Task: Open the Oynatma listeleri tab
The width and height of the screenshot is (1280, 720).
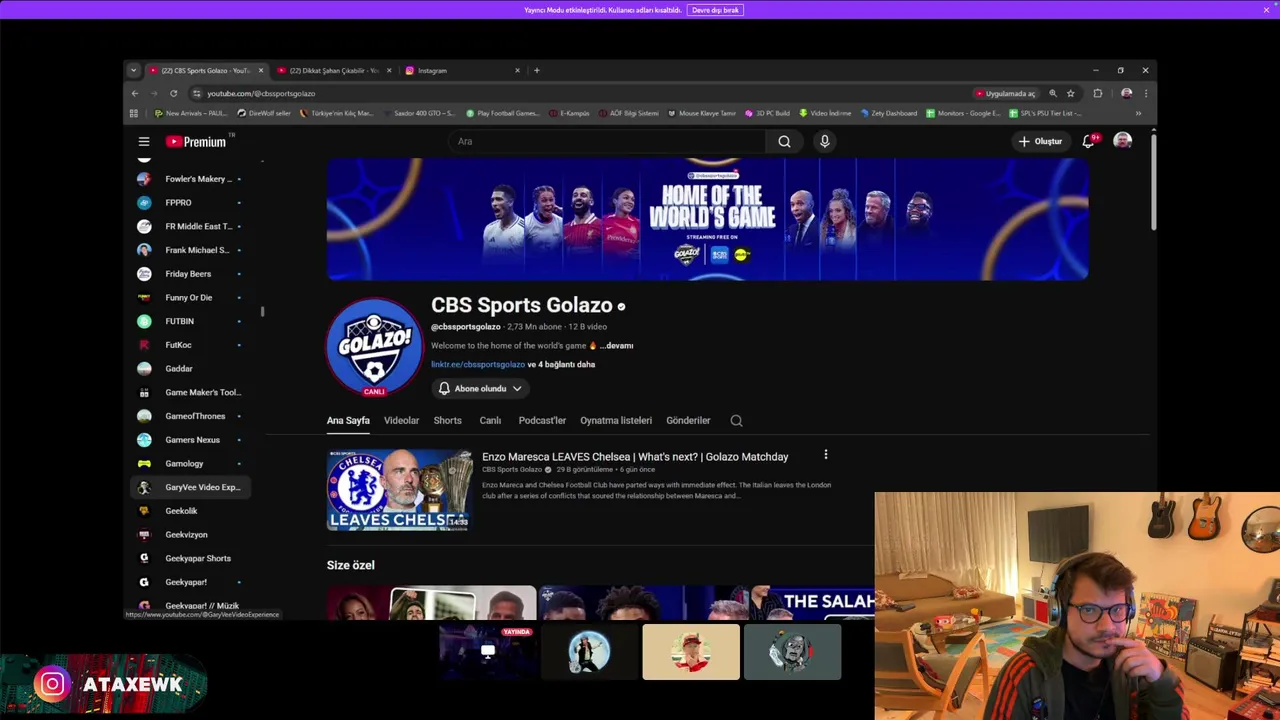Action: (x=616, y=421)
